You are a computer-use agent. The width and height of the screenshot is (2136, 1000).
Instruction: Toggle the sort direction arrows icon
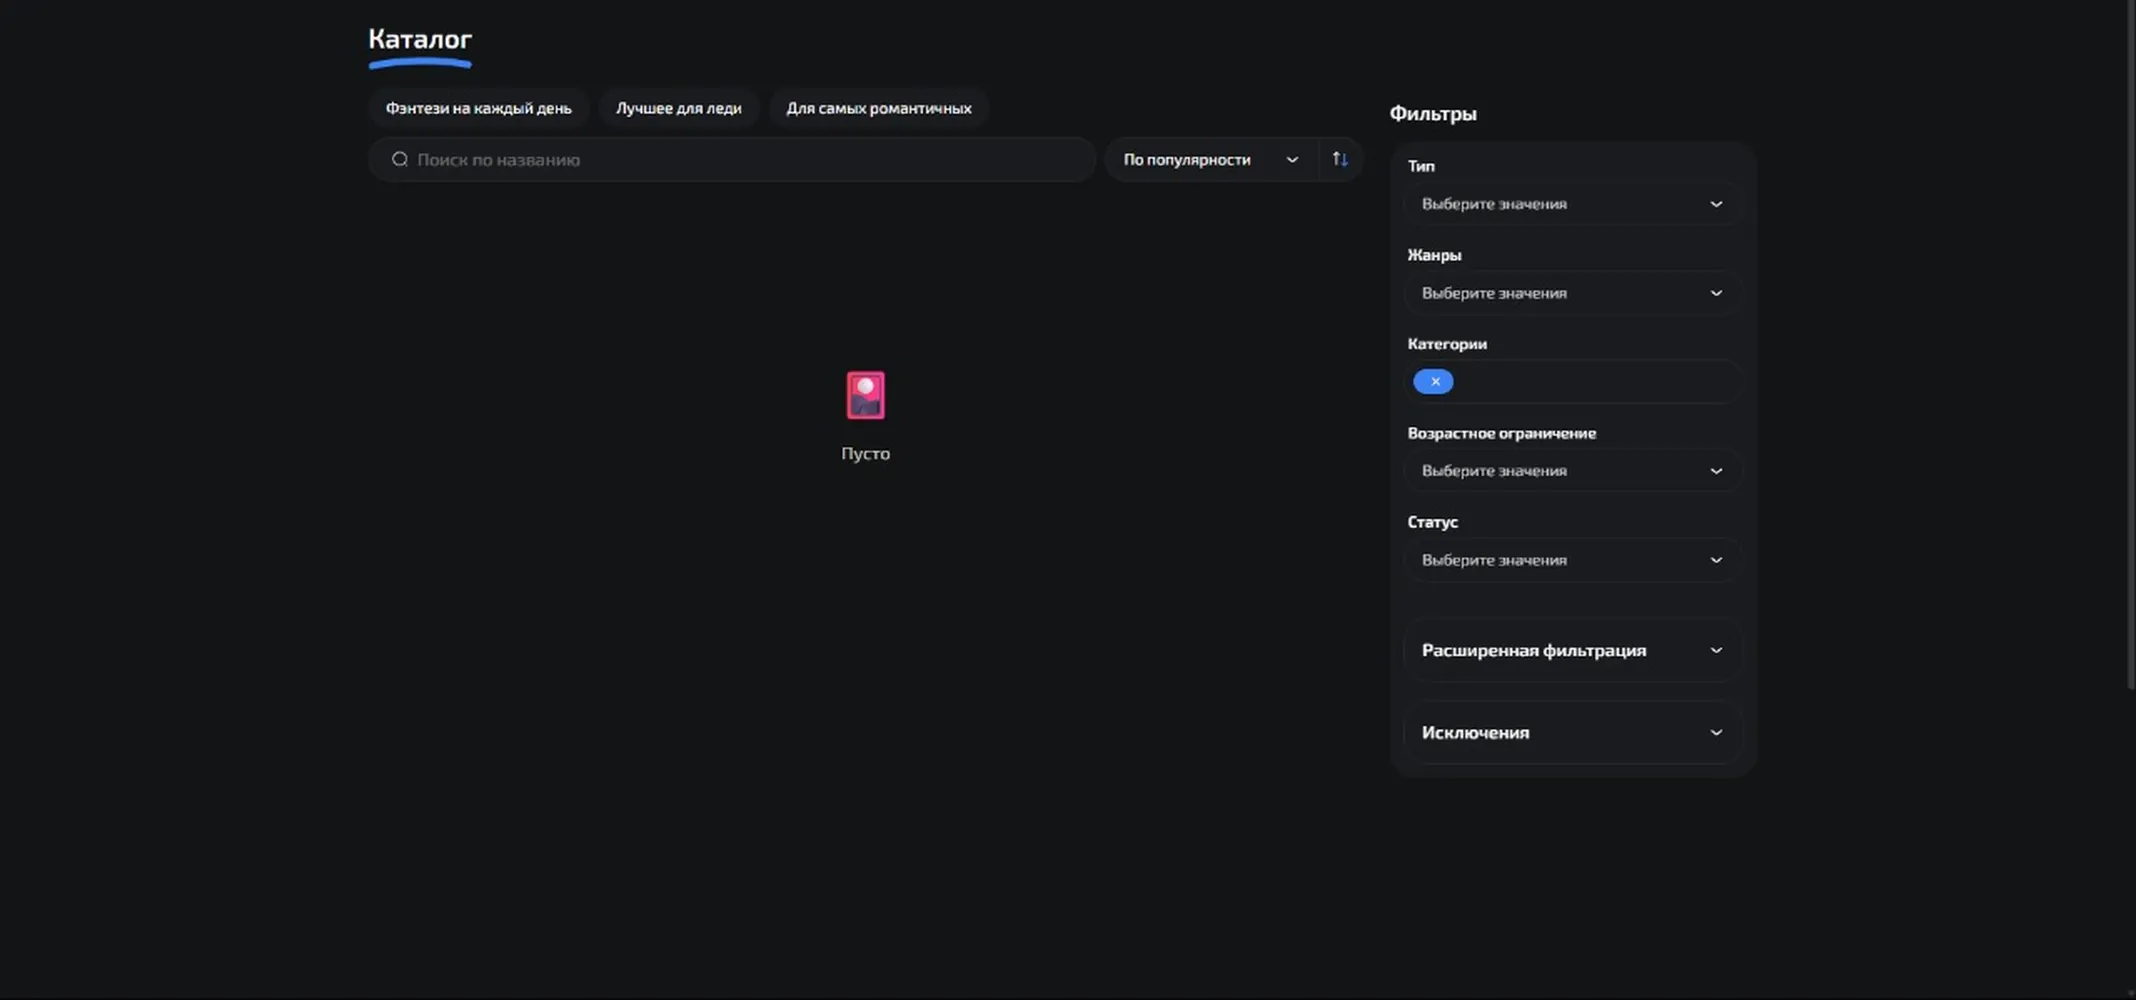(x=1340, y=159)
